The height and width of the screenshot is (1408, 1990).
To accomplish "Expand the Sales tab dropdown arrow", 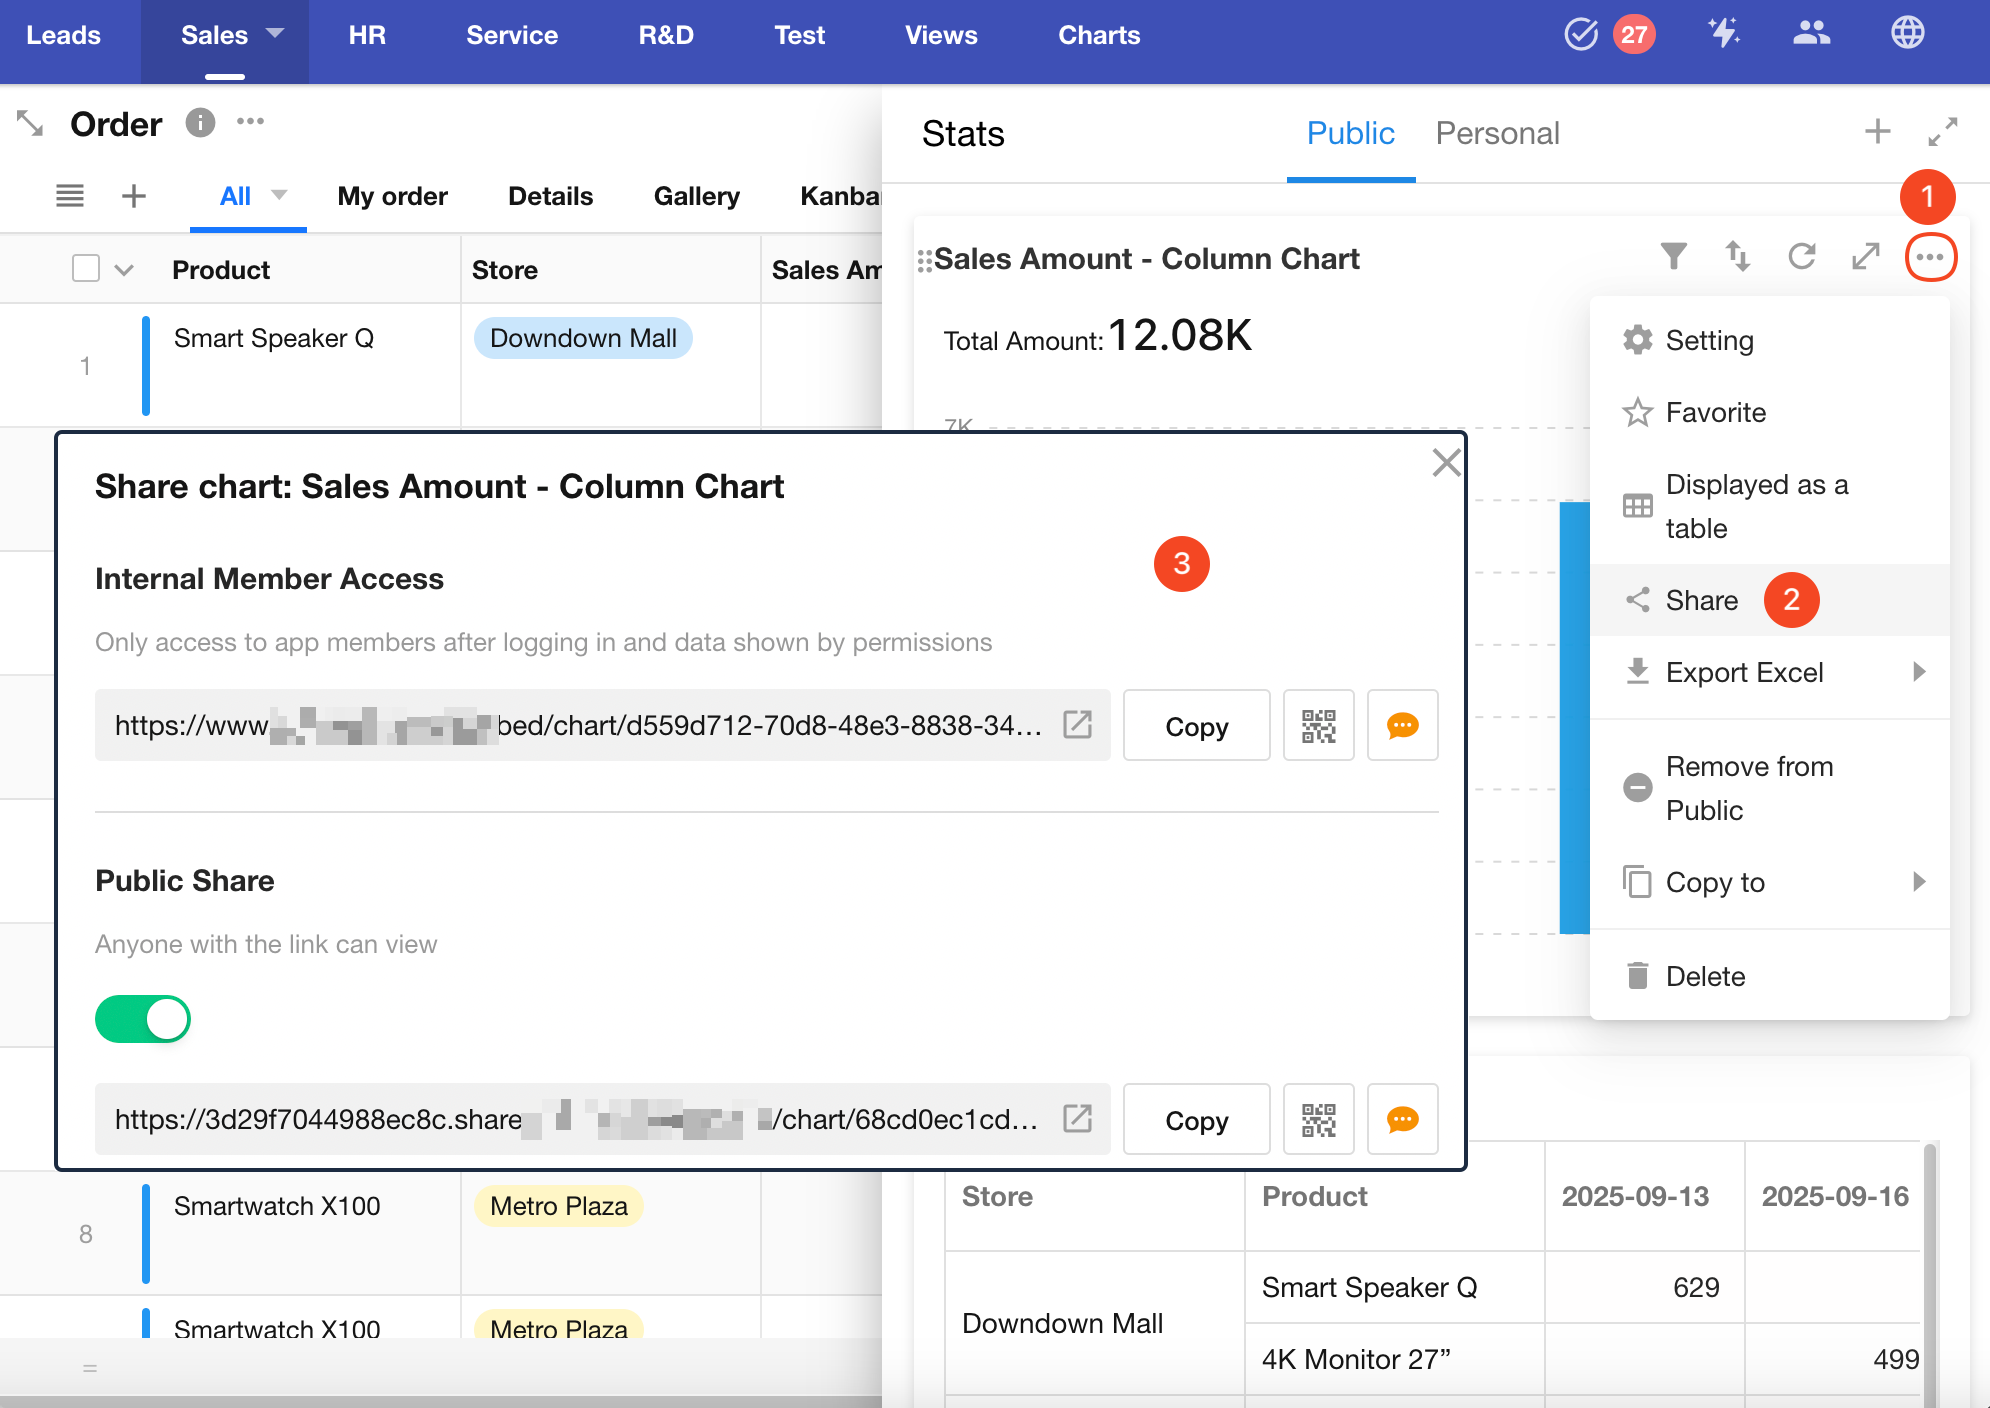I will tap(275, 34).
